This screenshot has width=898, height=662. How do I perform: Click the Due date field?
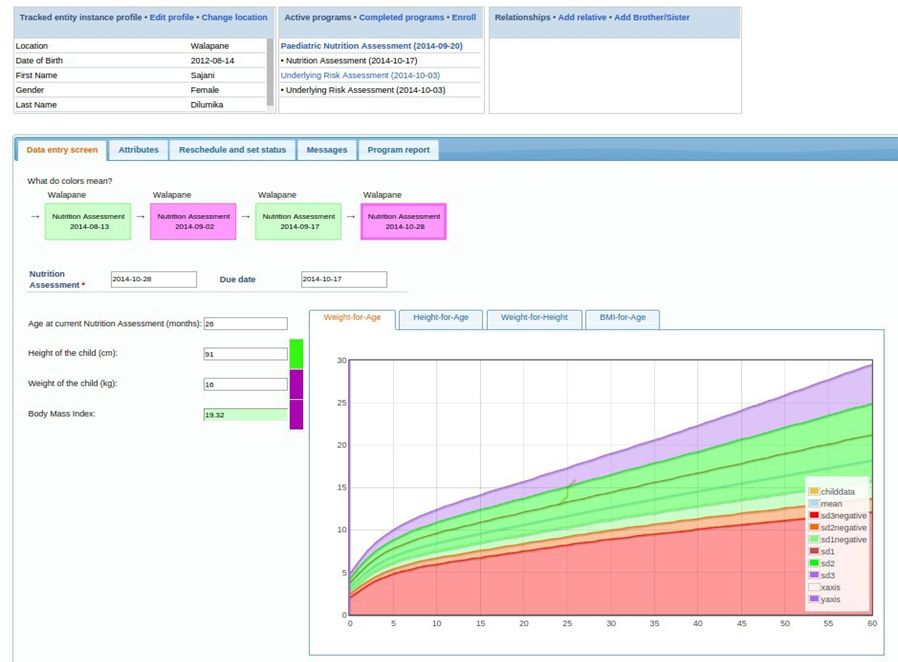pos(343,280)
